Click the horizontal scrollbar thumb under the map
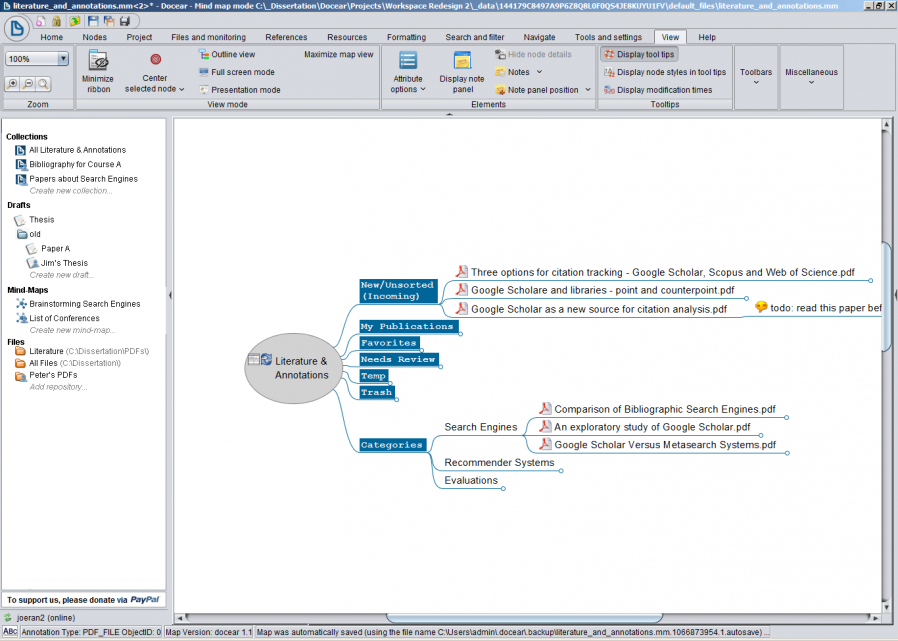This screenshot has height=641, width=898. [x=525, y=618]
